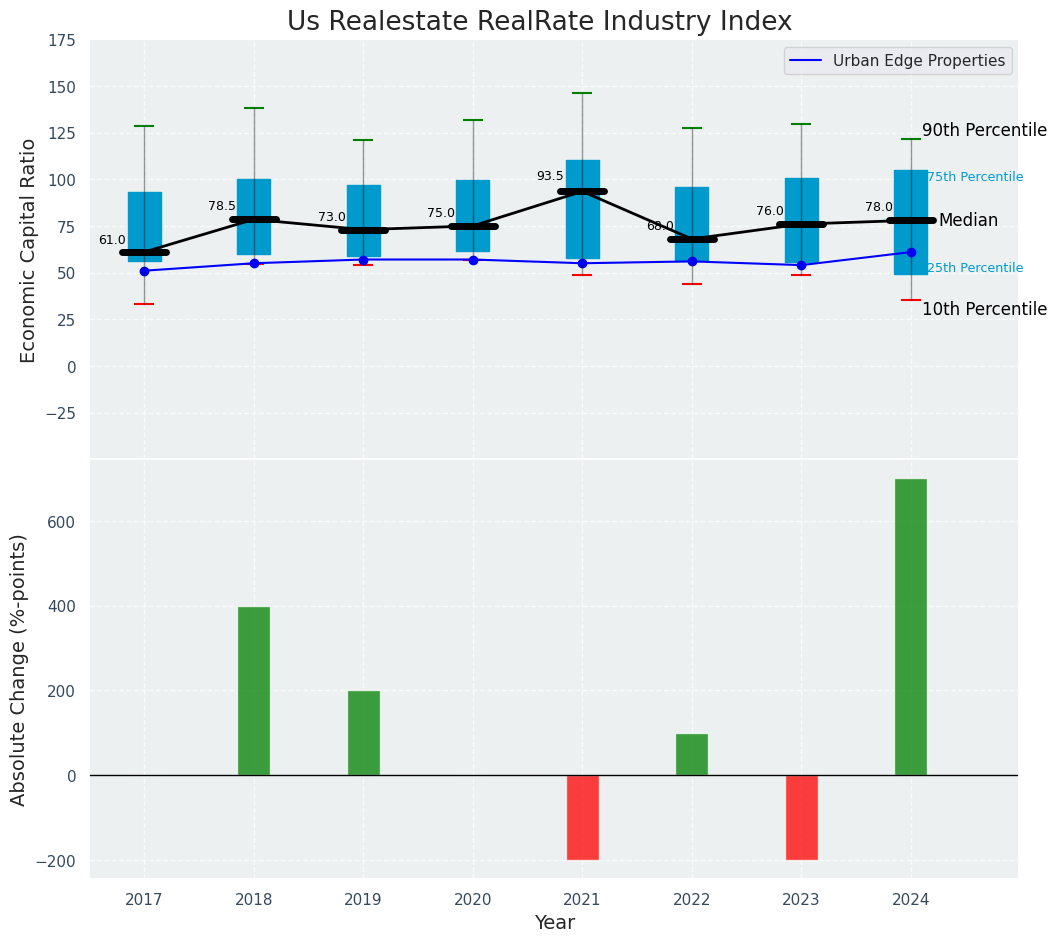
Task: Click the red 2023 negative change bar
Action: coord(801,817)
